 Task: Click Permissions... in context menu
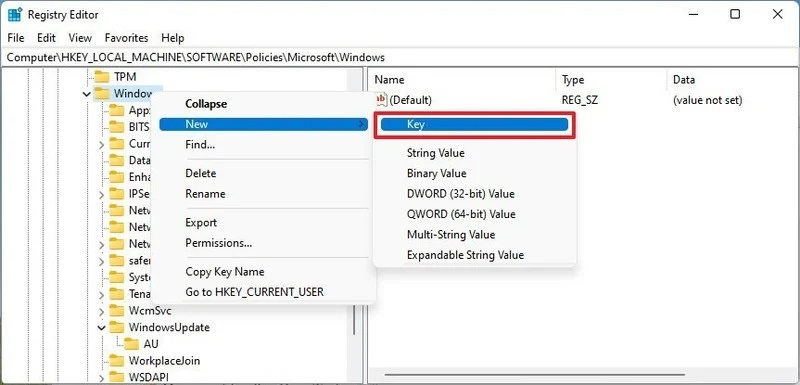pos(218,243)
